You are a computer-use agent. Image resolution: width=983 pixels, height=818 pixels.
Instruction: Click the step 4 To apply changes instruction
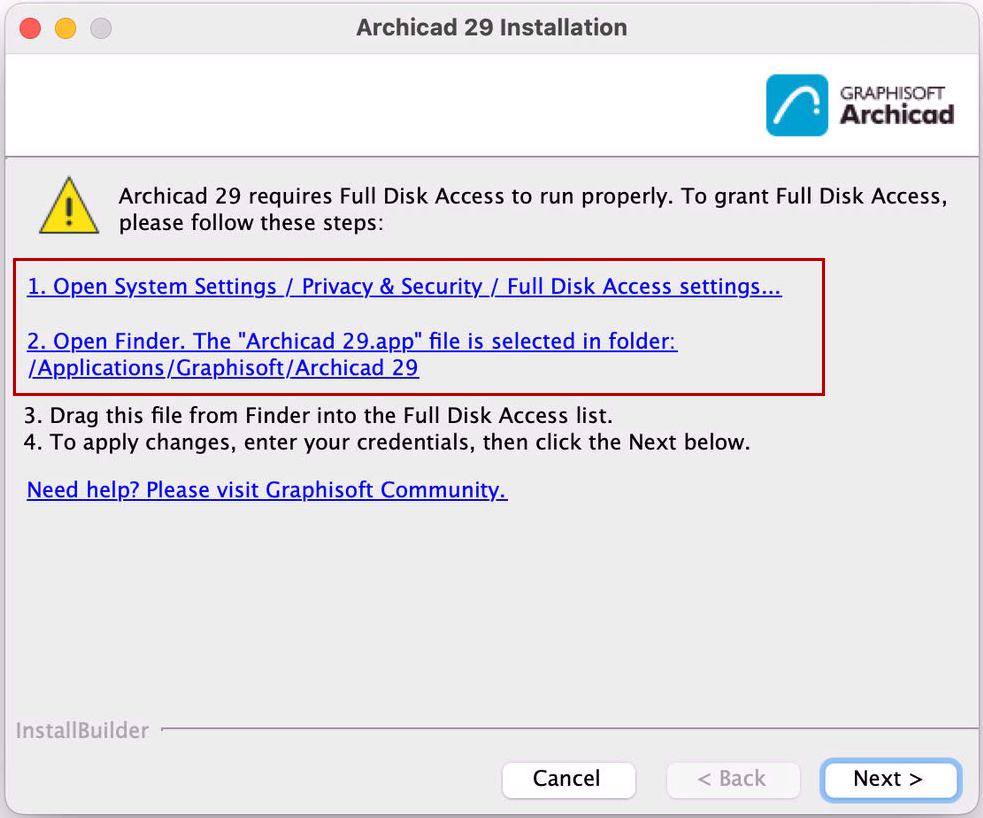coord(387,443)
